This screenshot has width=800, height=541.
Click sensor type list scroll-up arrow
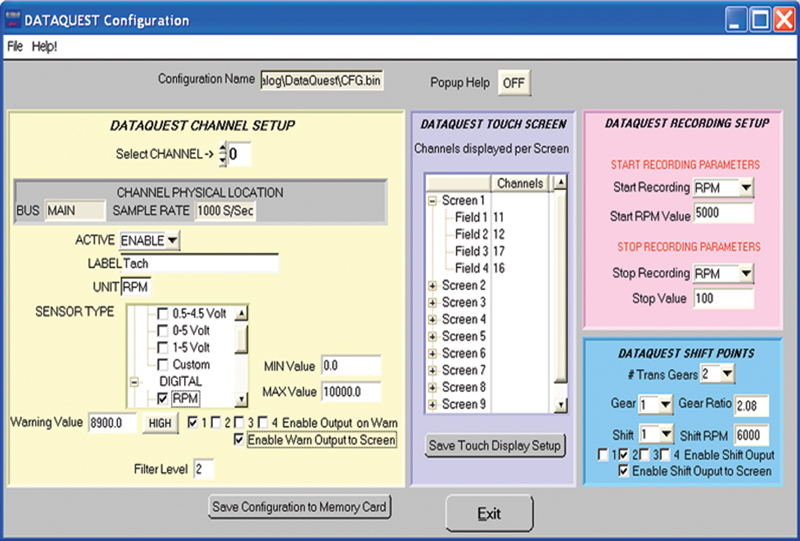pos(242,313)
